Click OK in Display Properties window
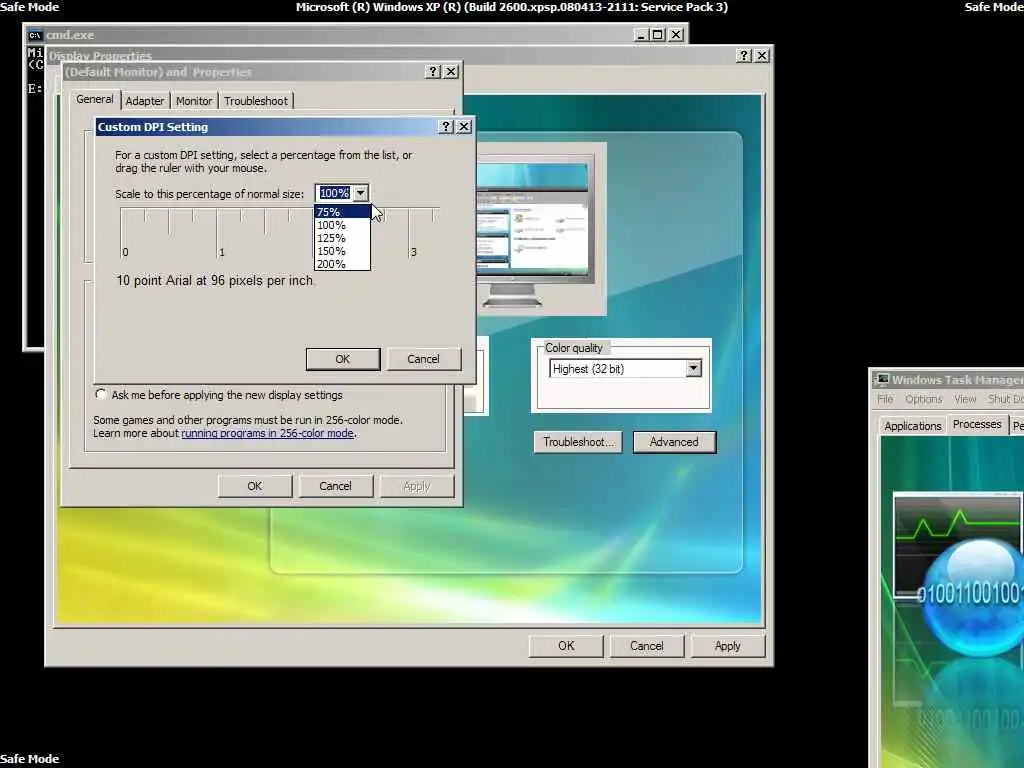The width and height of the screenshot is (1024, 768). 566,646
